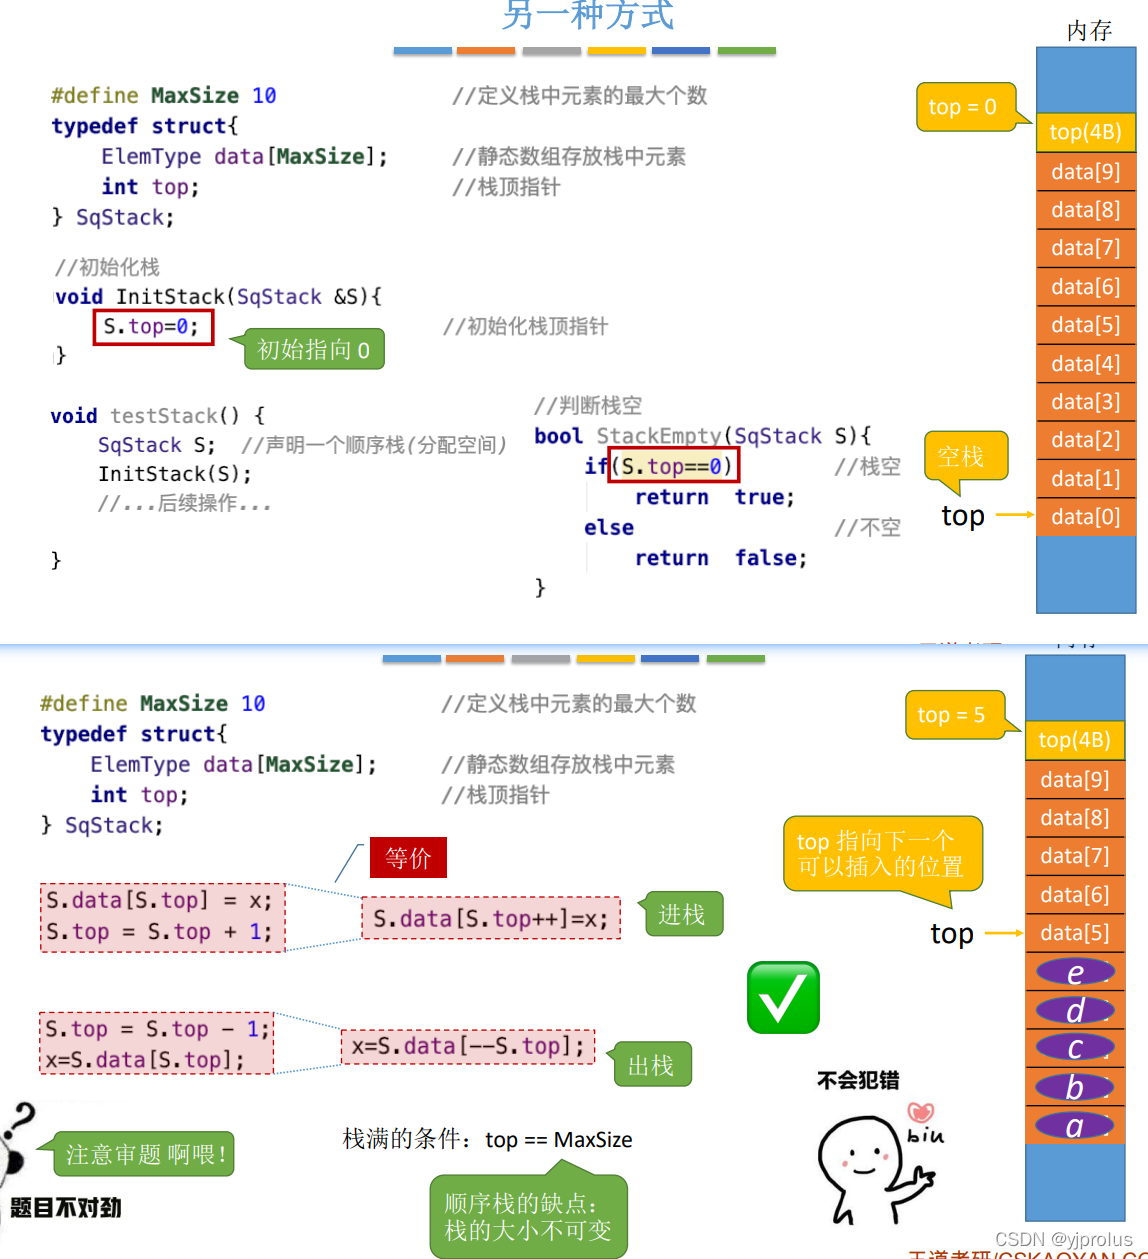Open the CSDN @yjprolus watermark link

[1065, 1240]
